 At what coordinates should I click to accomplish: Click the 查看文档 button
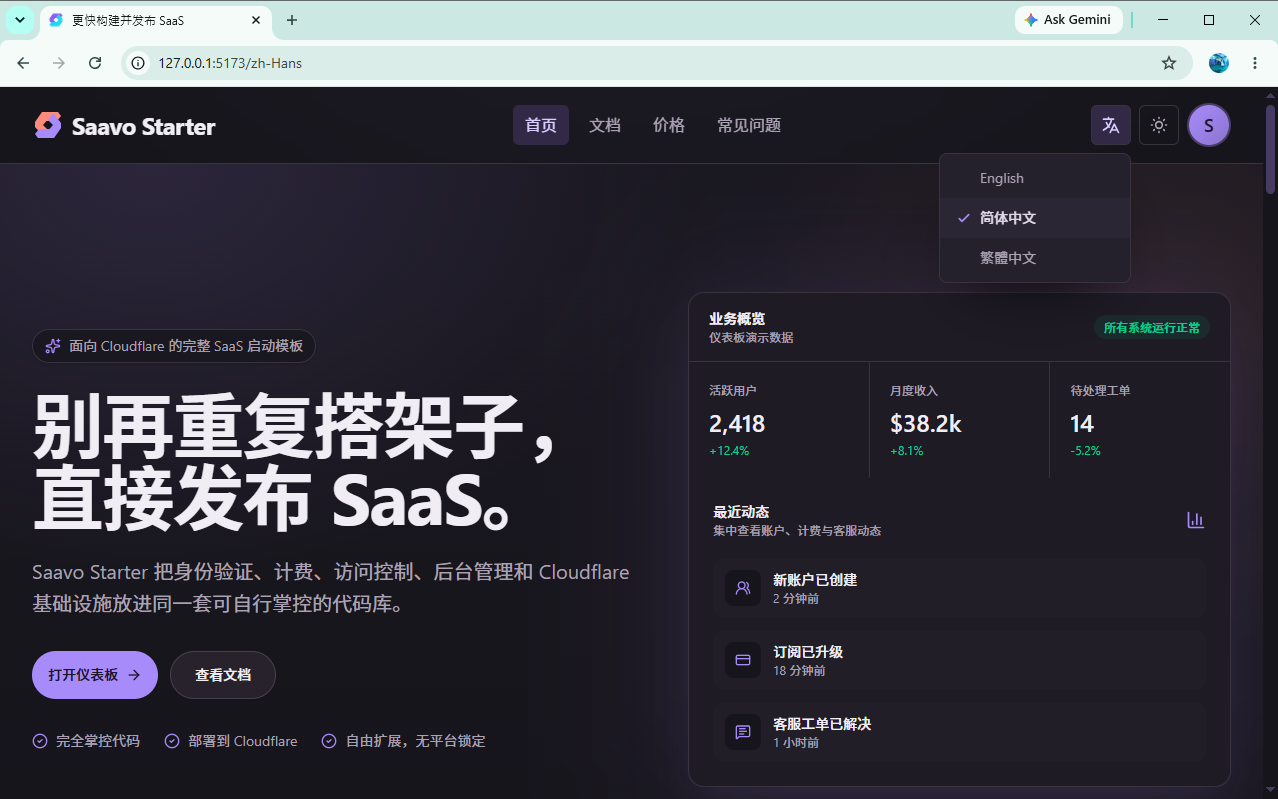click(223, 675)
